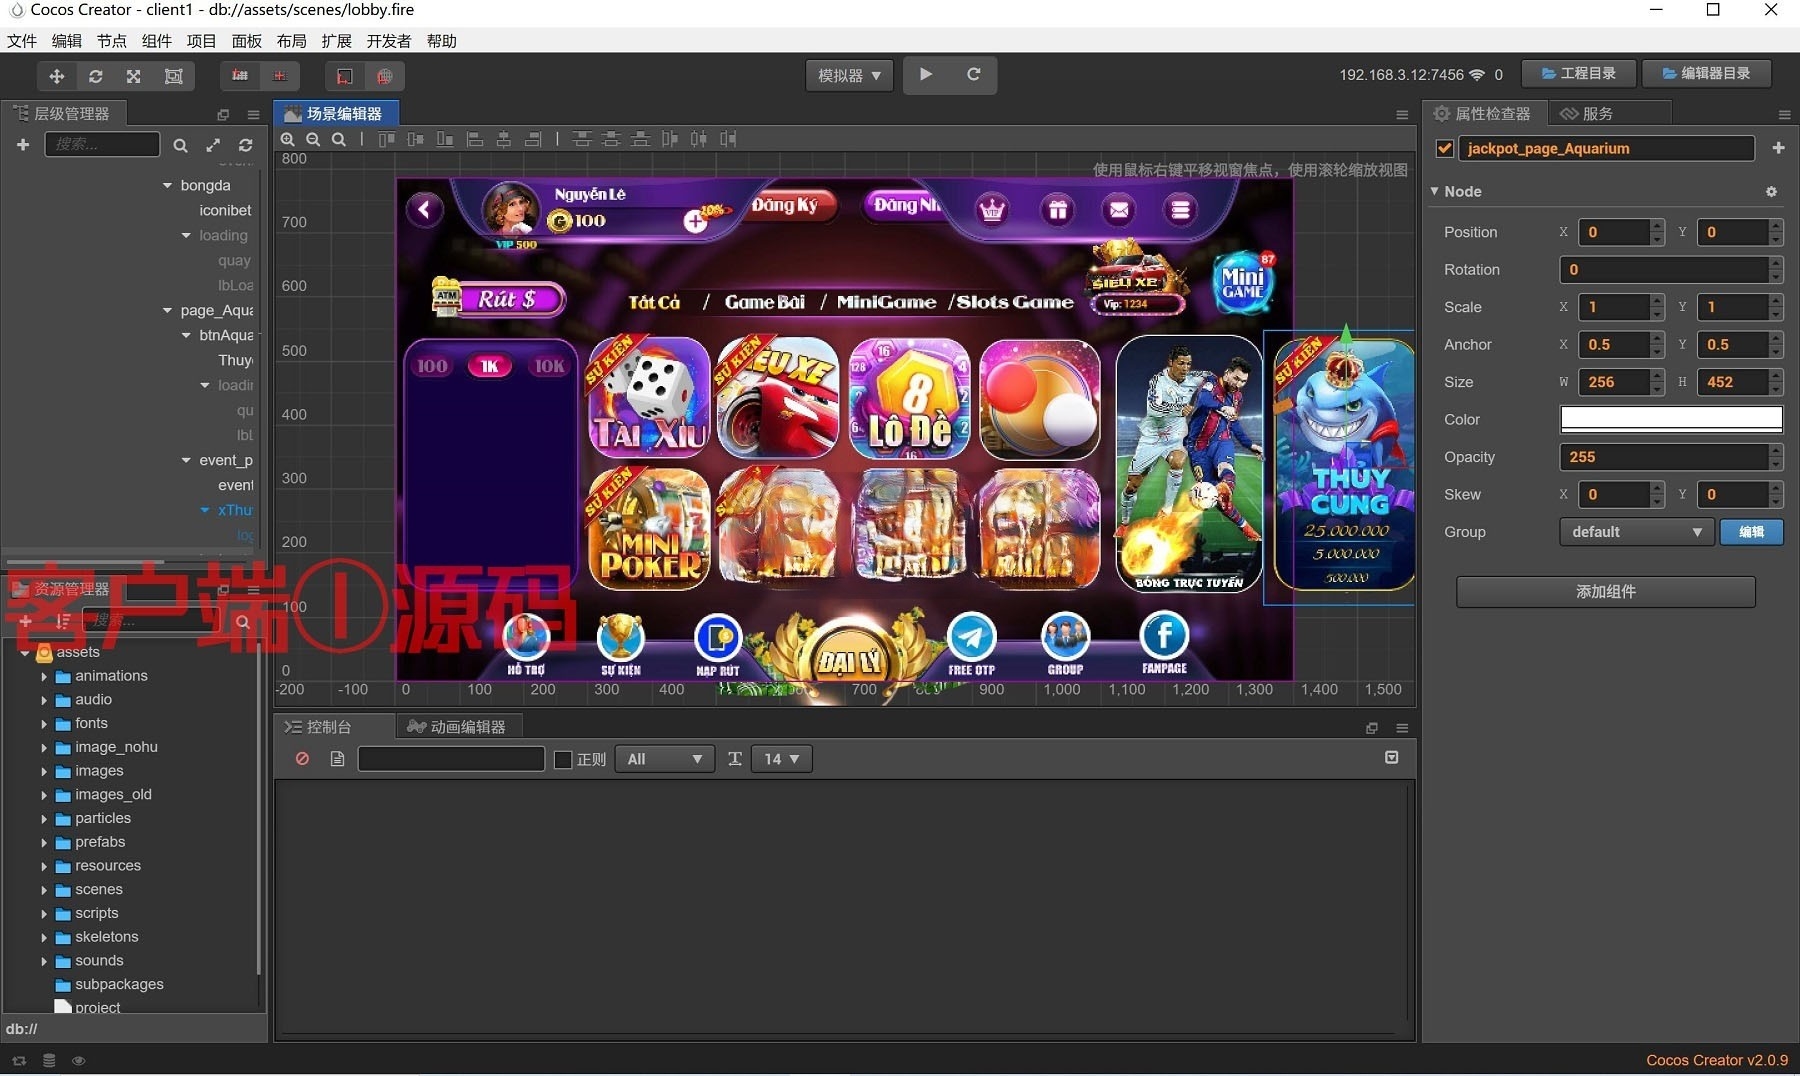Expand all nodes in hierarchy

(213, 146)
